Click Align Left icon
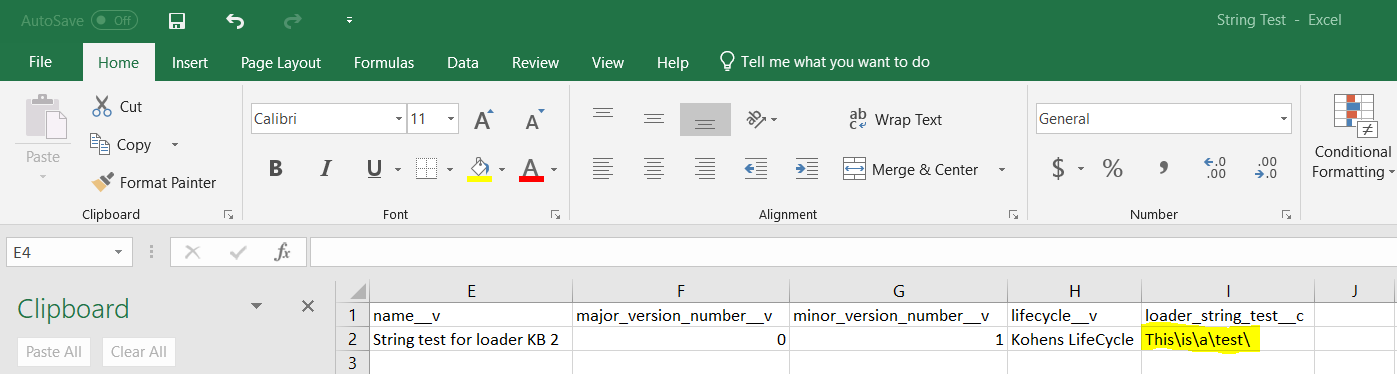The height and width of the screenshot is (374, 1397). [603, 169]
